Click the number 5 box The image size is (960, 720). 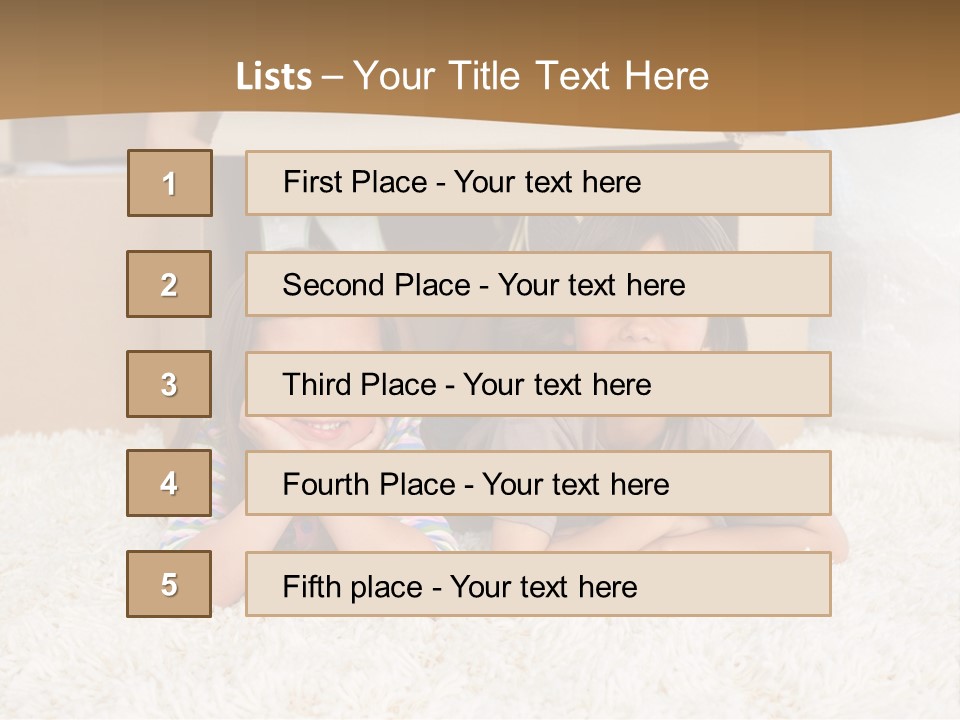point(169,584)
